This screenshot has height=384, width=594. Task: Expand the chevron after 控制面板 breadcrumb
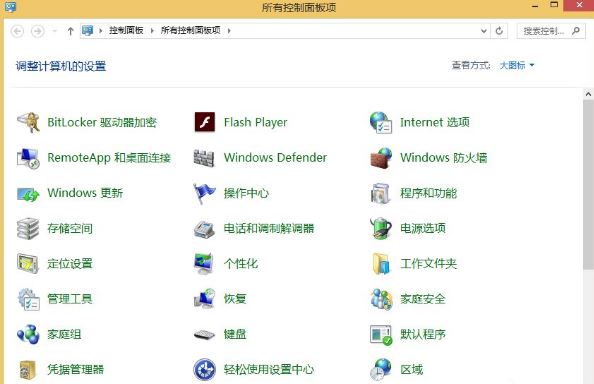tap(152, 31)
